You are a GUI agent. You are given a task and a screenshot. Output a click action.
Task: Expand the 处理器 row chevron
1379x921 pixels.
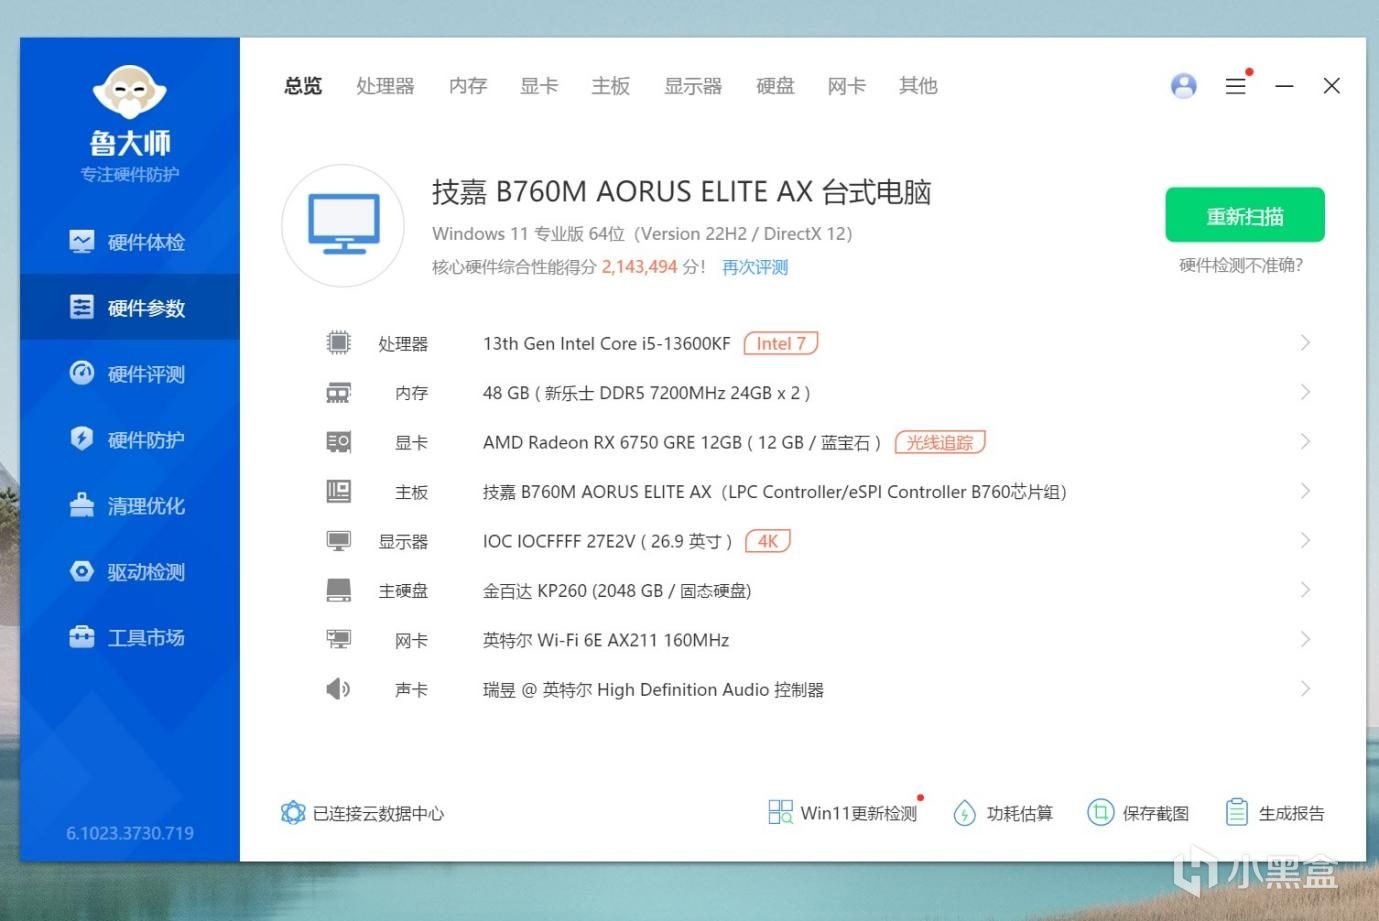(1305, 343)
